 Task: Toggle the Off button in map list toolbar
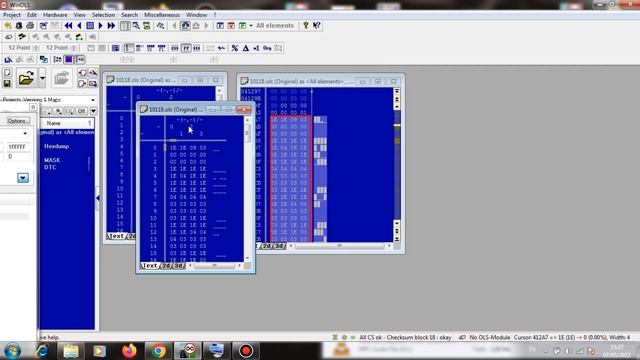pos(81,111)
